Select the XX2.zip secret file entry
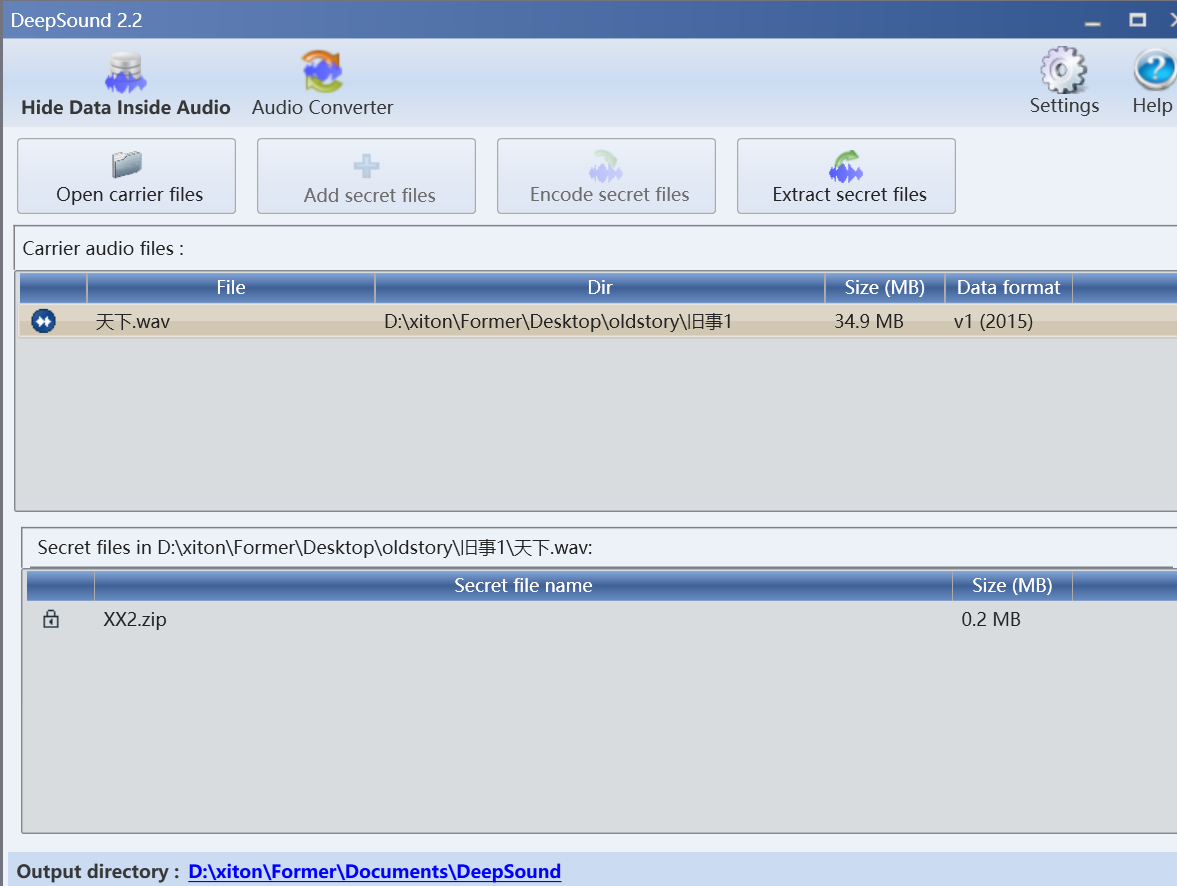Viewport: 1177px width, 886px height. (135, 619)
